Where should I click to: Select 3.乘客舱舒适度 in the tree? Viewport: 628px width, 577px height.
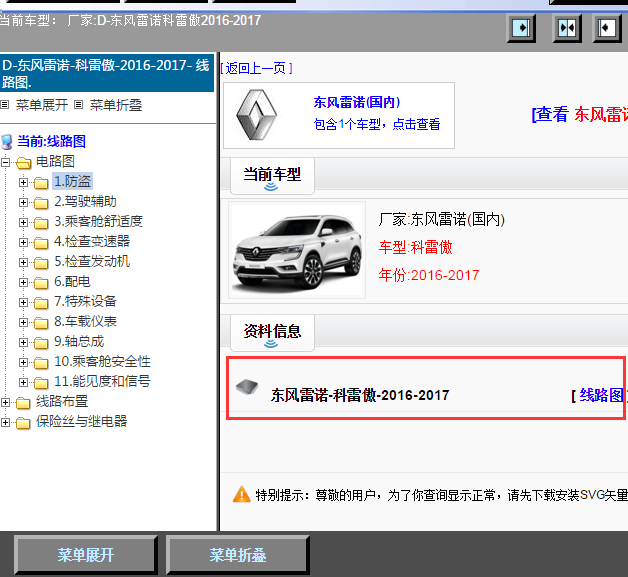[x=99, y=221]
